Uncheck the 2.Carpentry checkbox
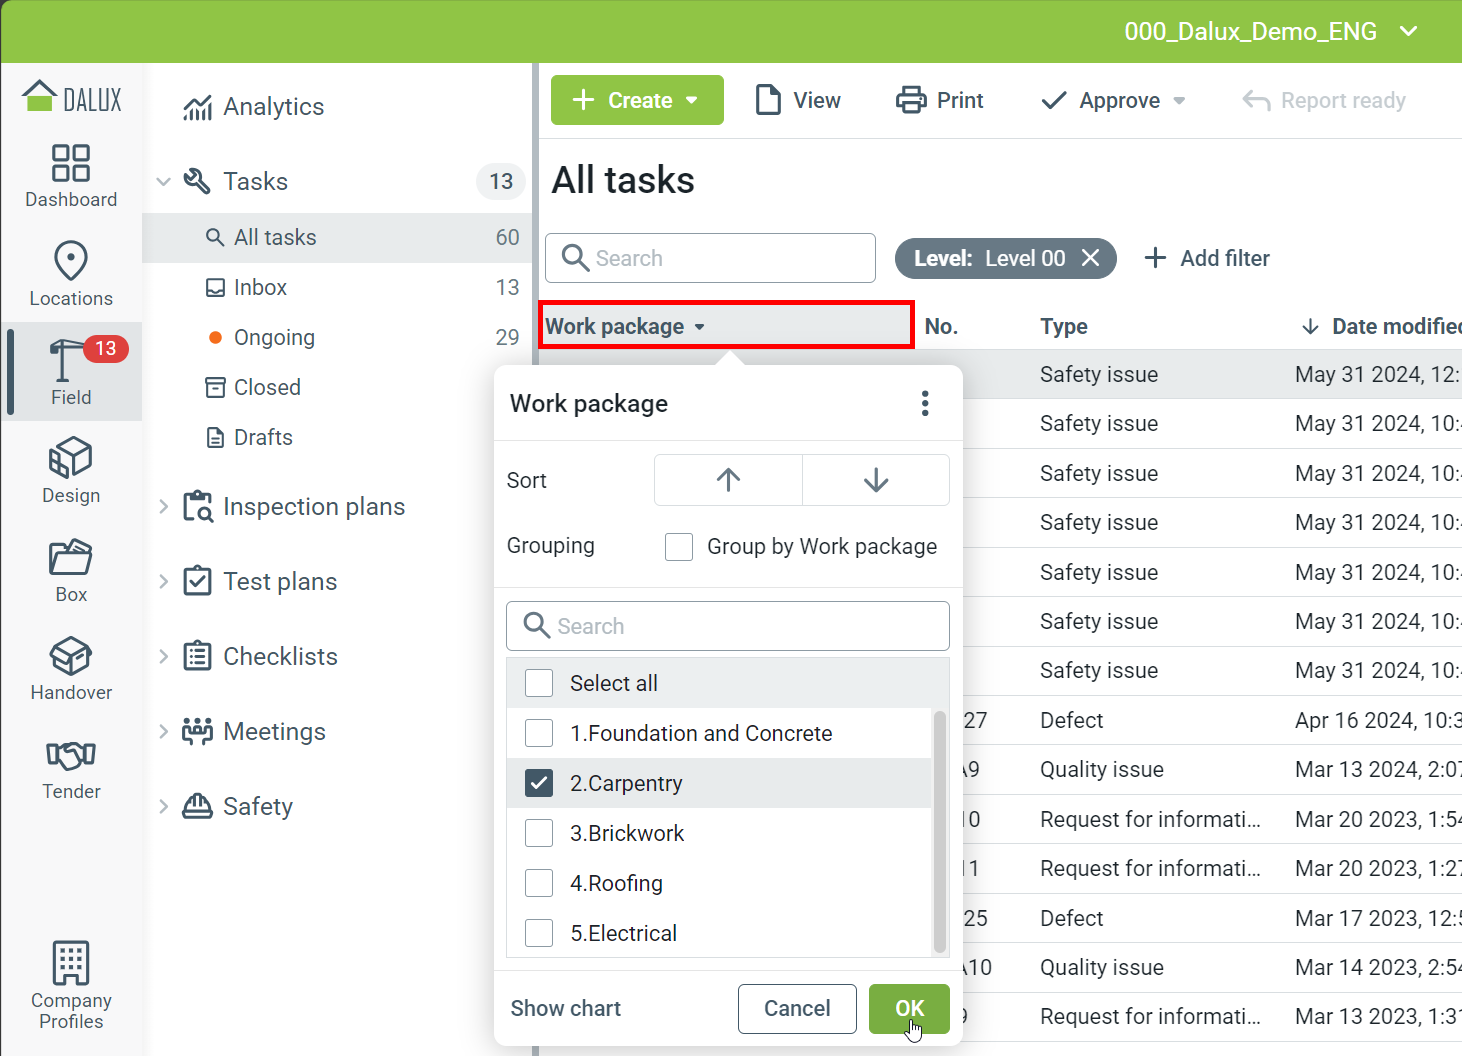This screenshot has width=1462, height=1056. point(539,783)
